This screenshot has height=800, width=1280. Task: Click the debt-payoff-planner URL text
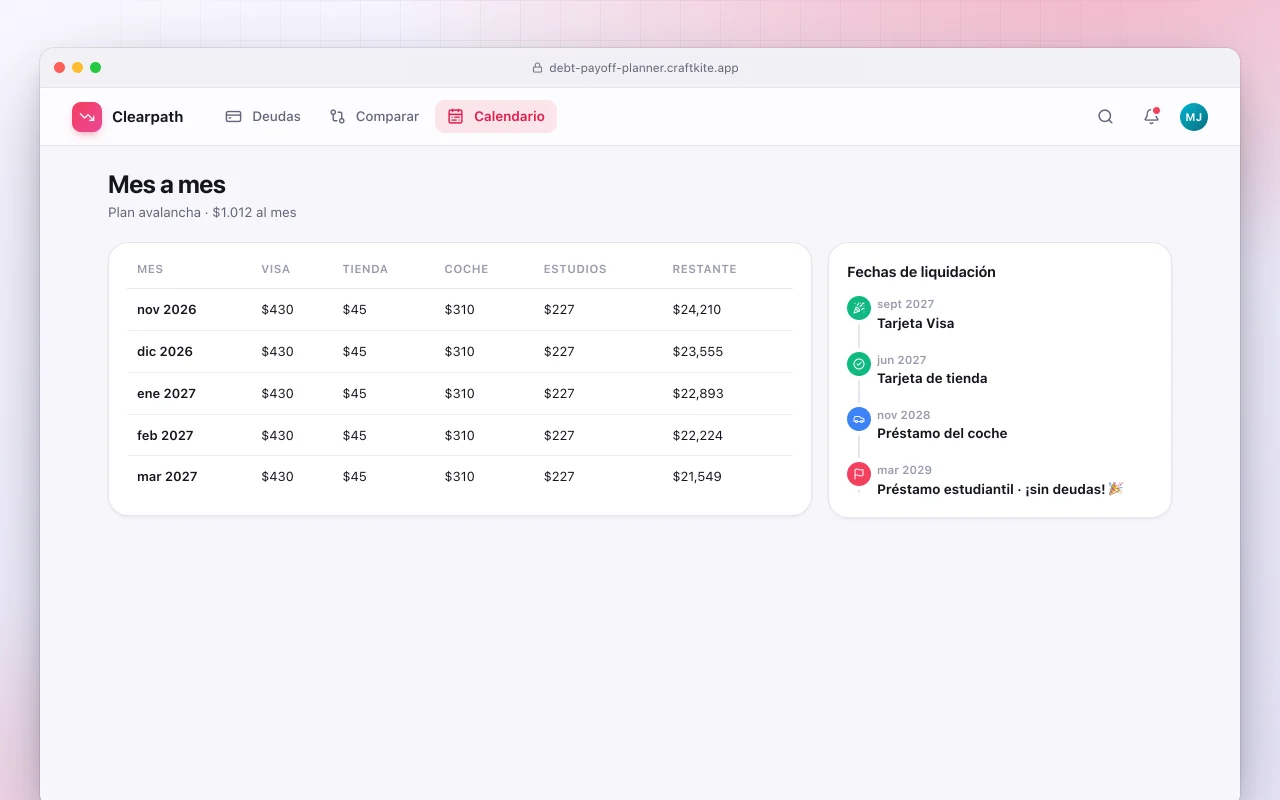[644, 68]
